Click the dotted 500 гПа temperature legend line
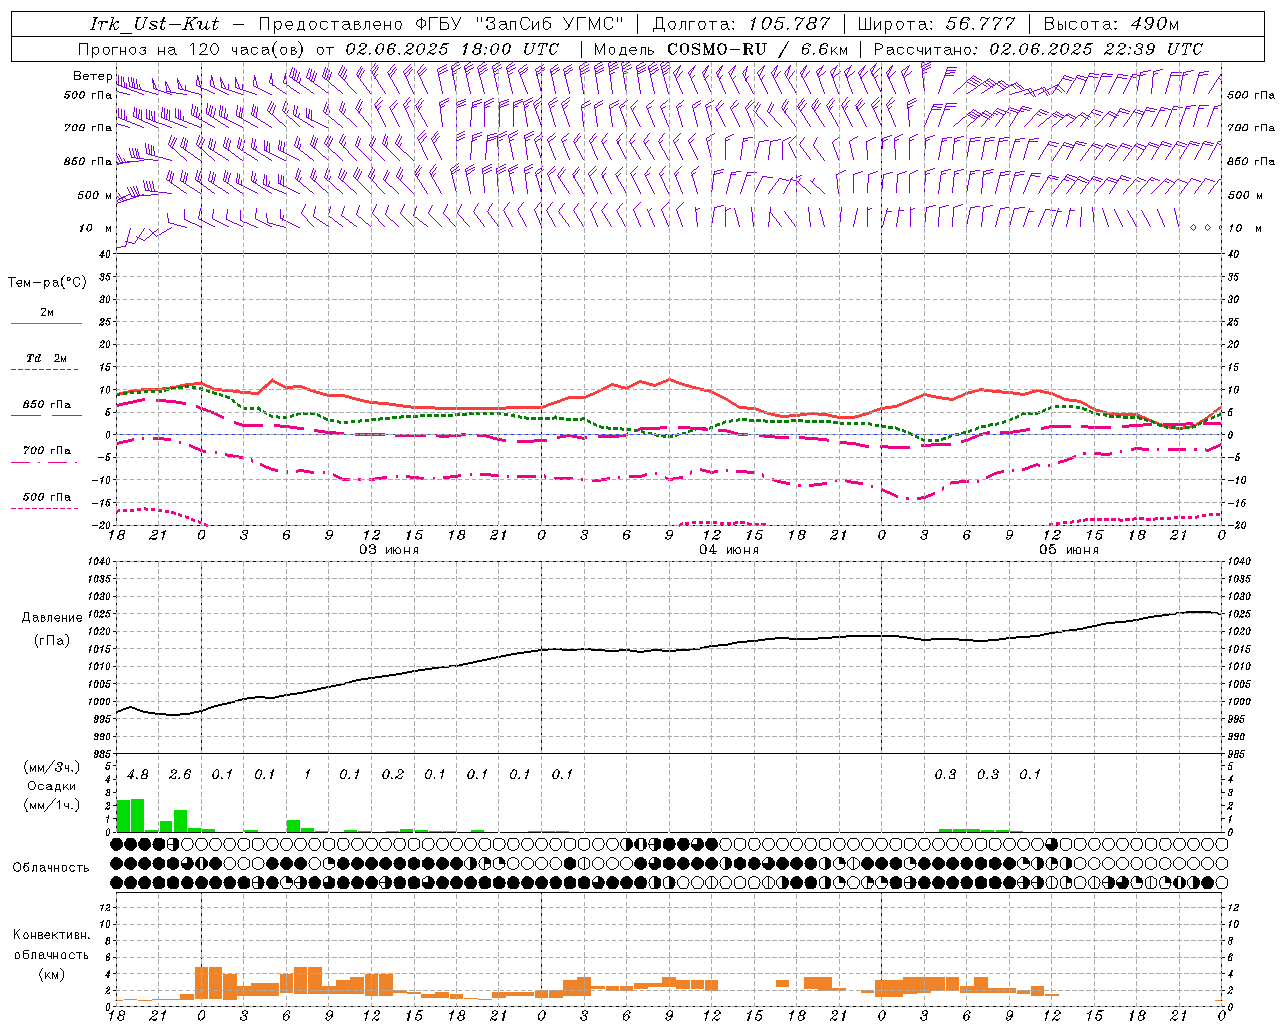This screenshot has width=1280, height=1024. (x=44, y=509)
